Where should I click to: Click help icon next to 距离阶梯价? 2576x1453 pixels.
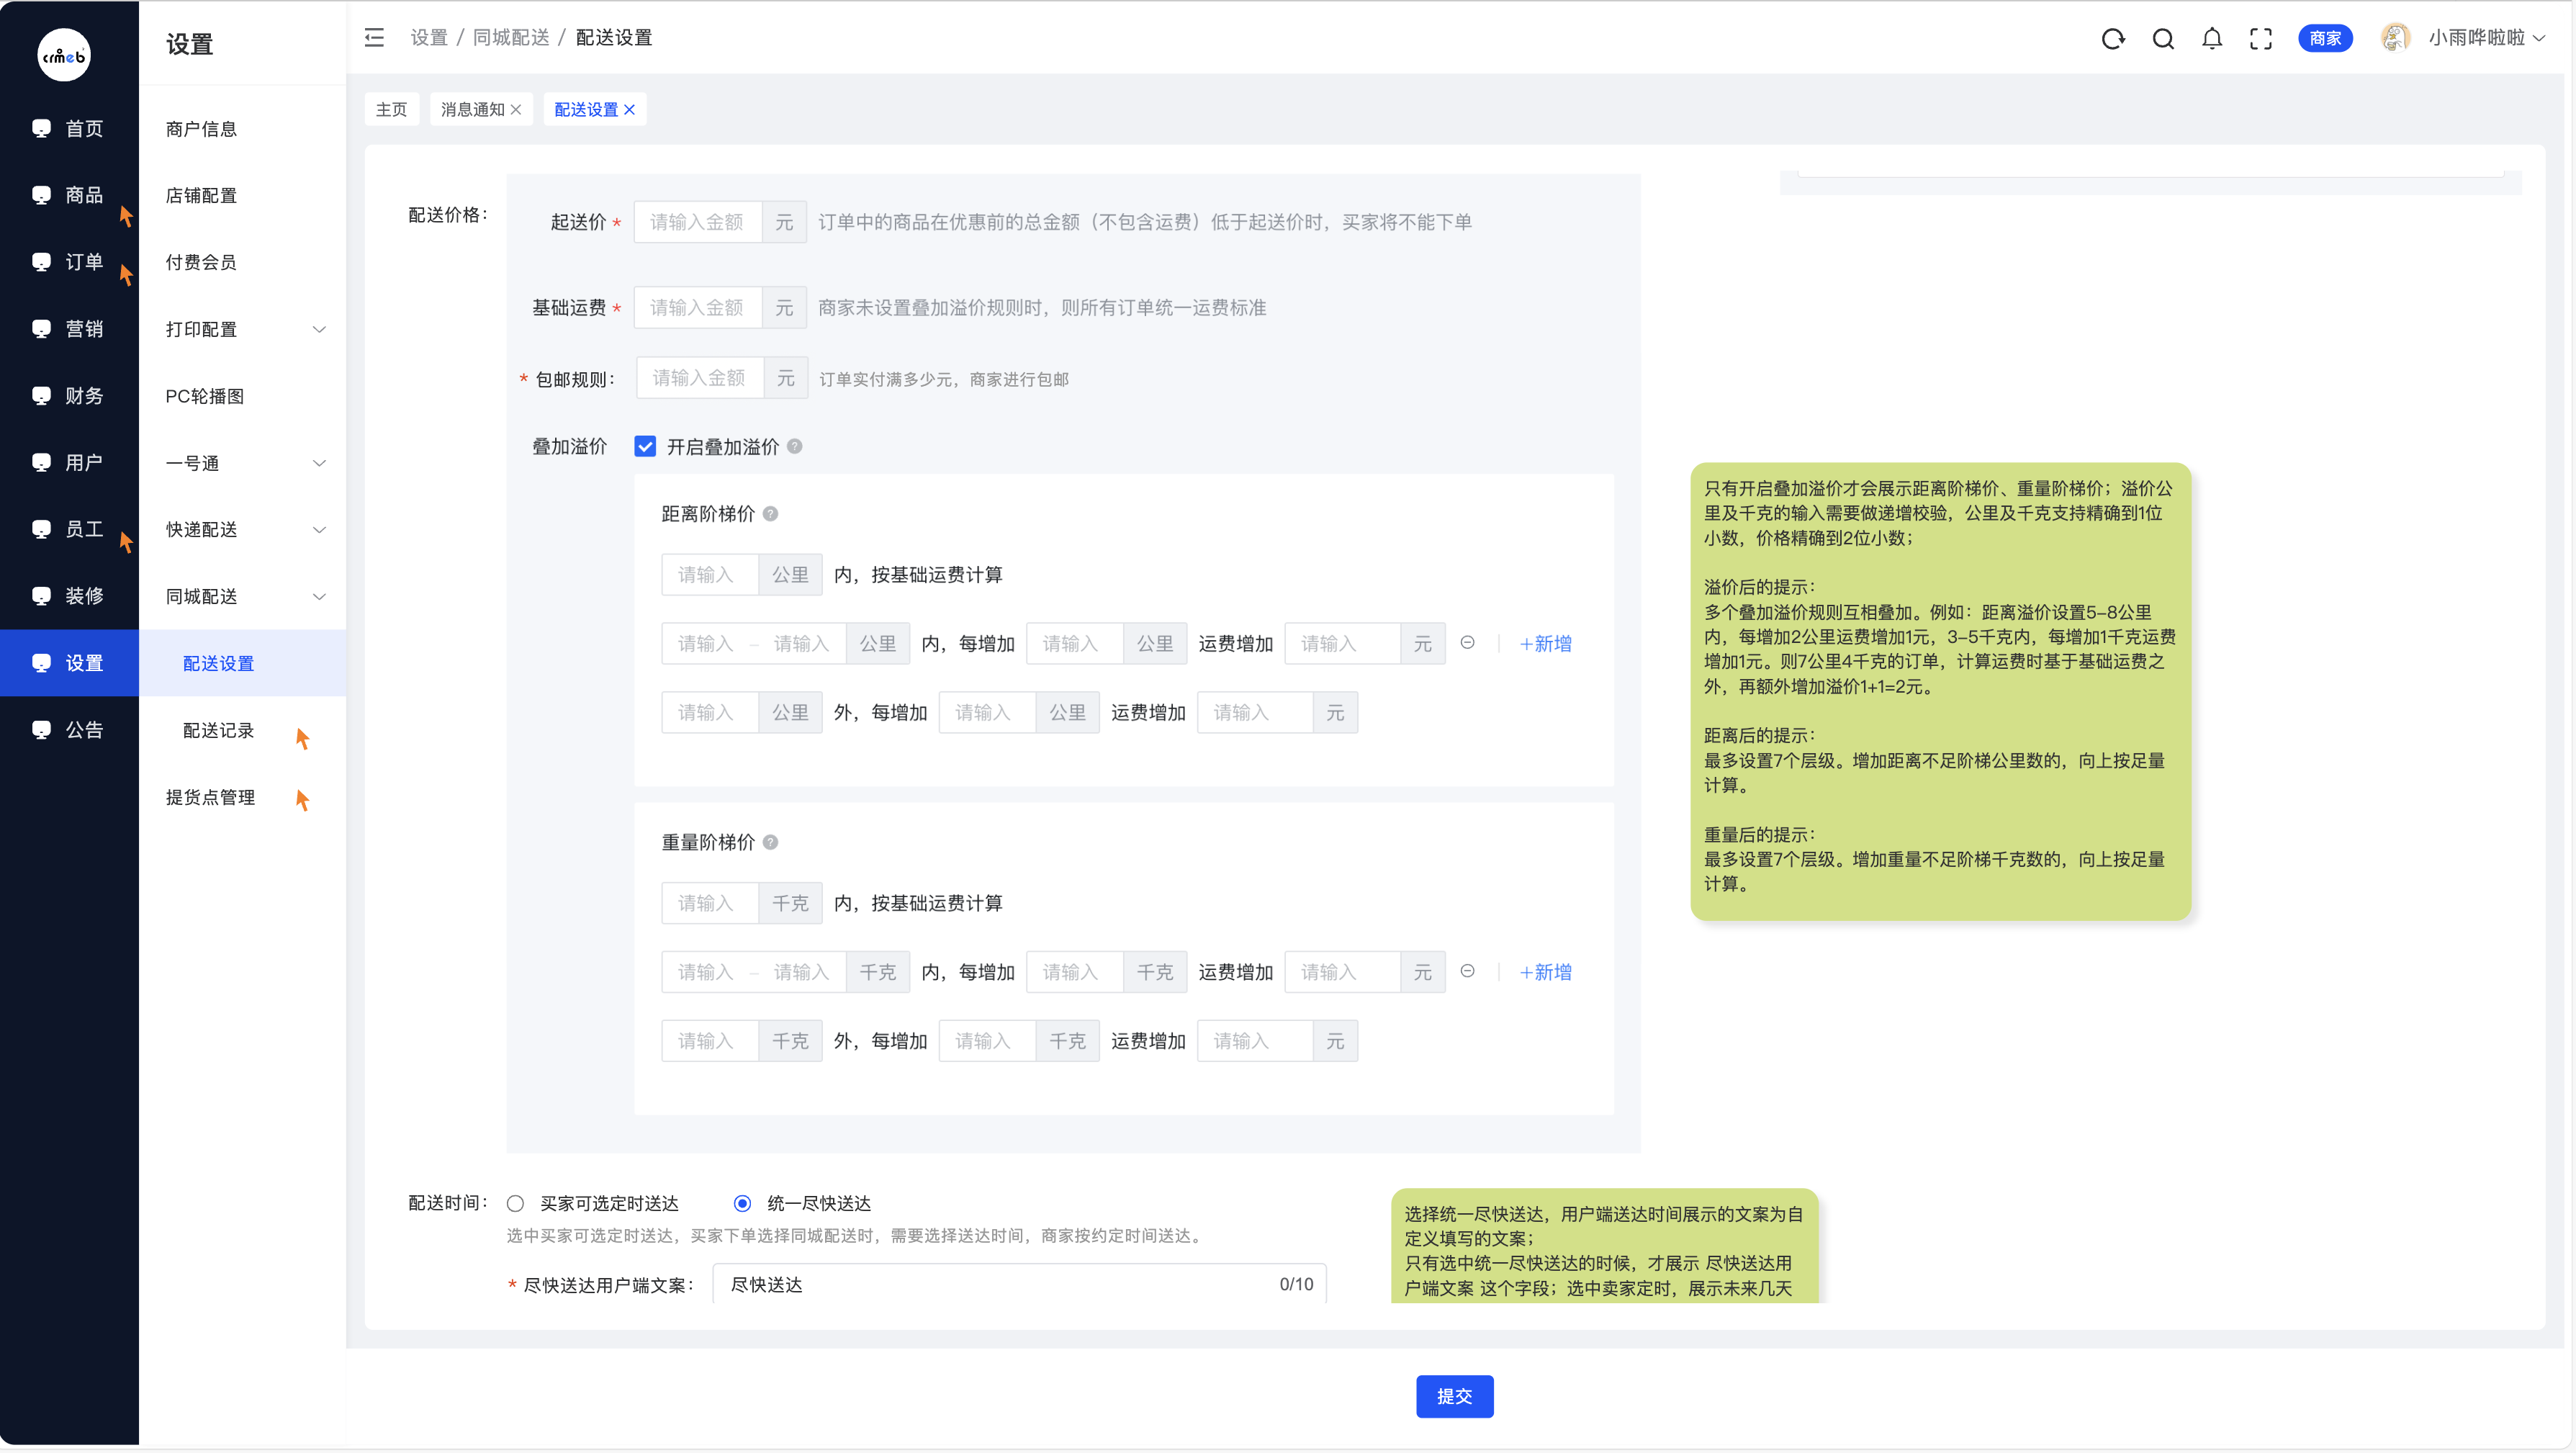pos(771,514)
